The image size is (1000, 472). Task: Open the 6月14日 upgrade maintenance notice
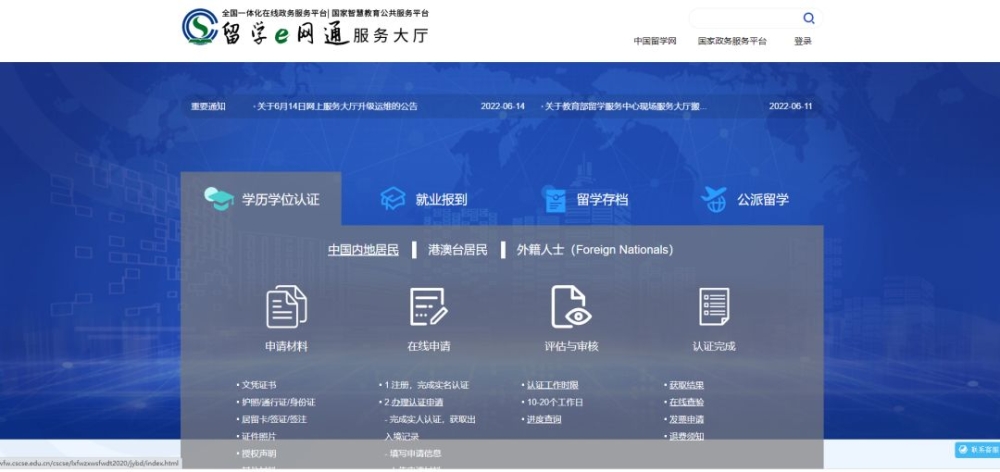point(336,107)
